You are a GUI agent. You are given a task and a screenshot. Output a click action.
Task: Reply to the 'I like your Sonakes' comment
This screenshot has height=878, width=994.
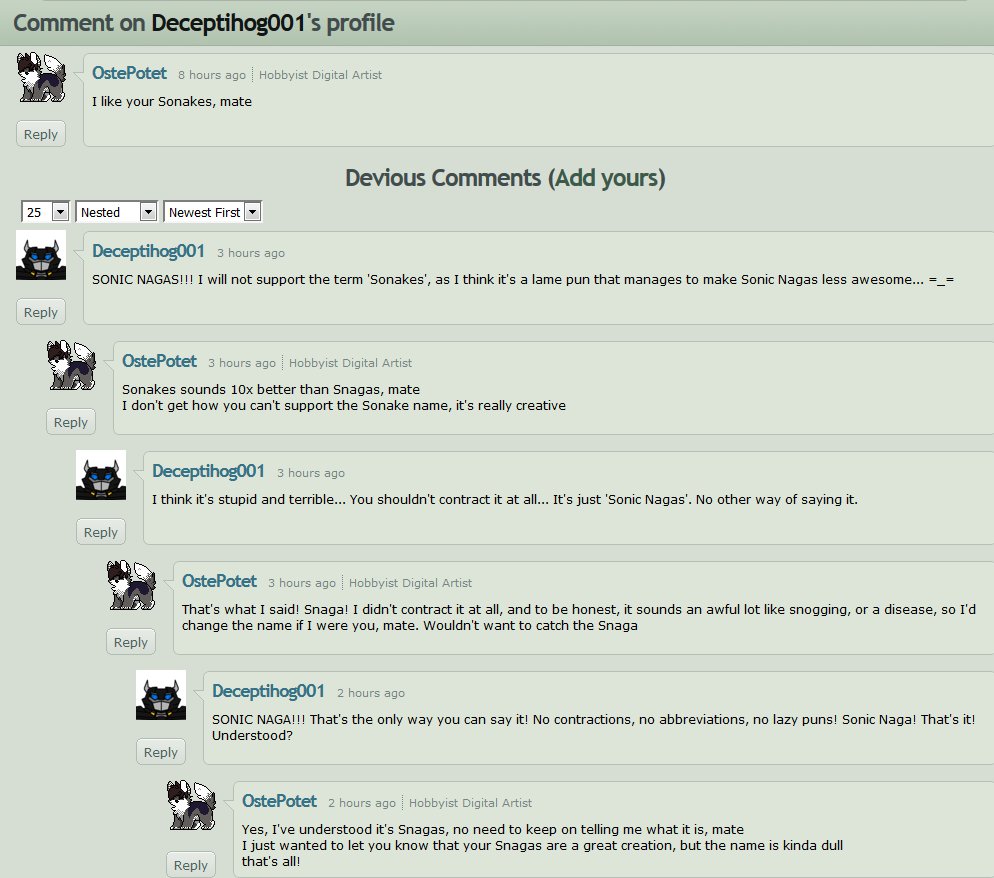(41, 134)
